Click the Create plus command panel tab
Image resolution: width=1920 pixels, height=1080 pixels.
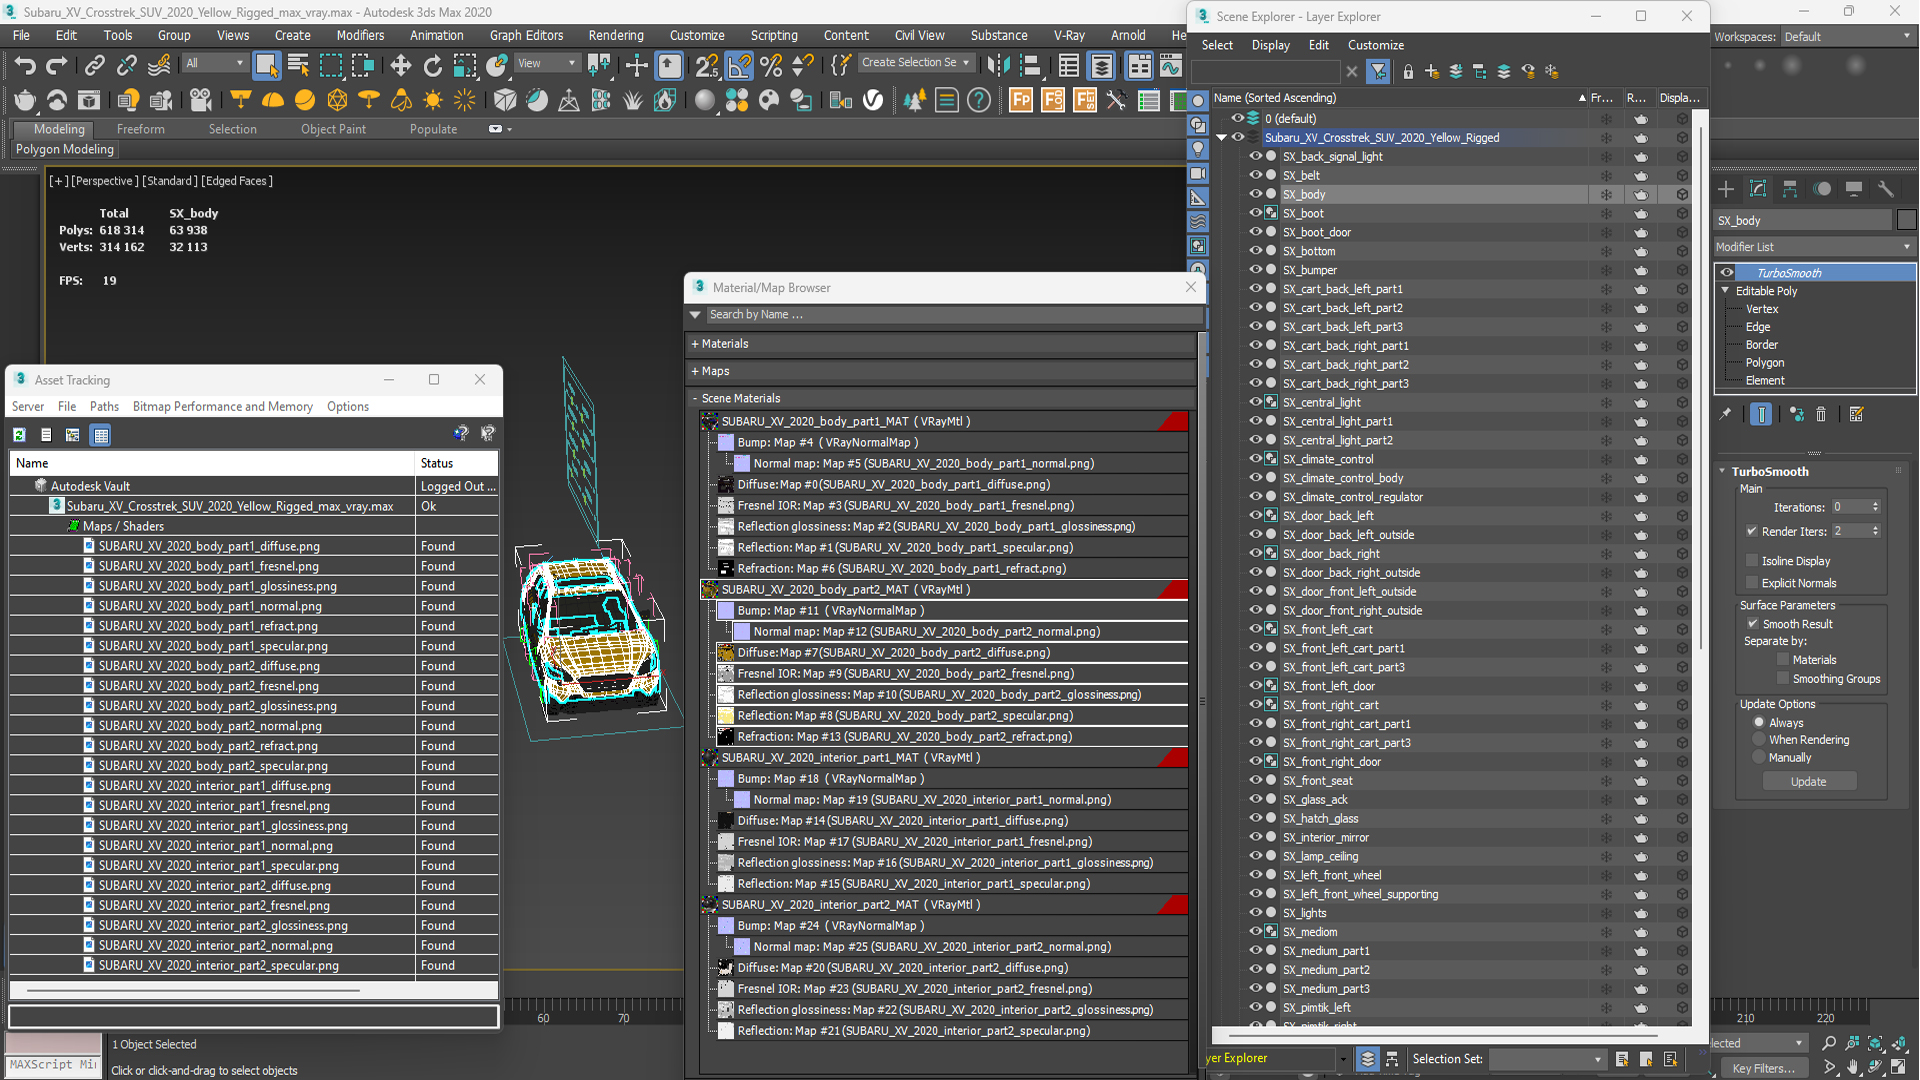(x=1726, y=189)
